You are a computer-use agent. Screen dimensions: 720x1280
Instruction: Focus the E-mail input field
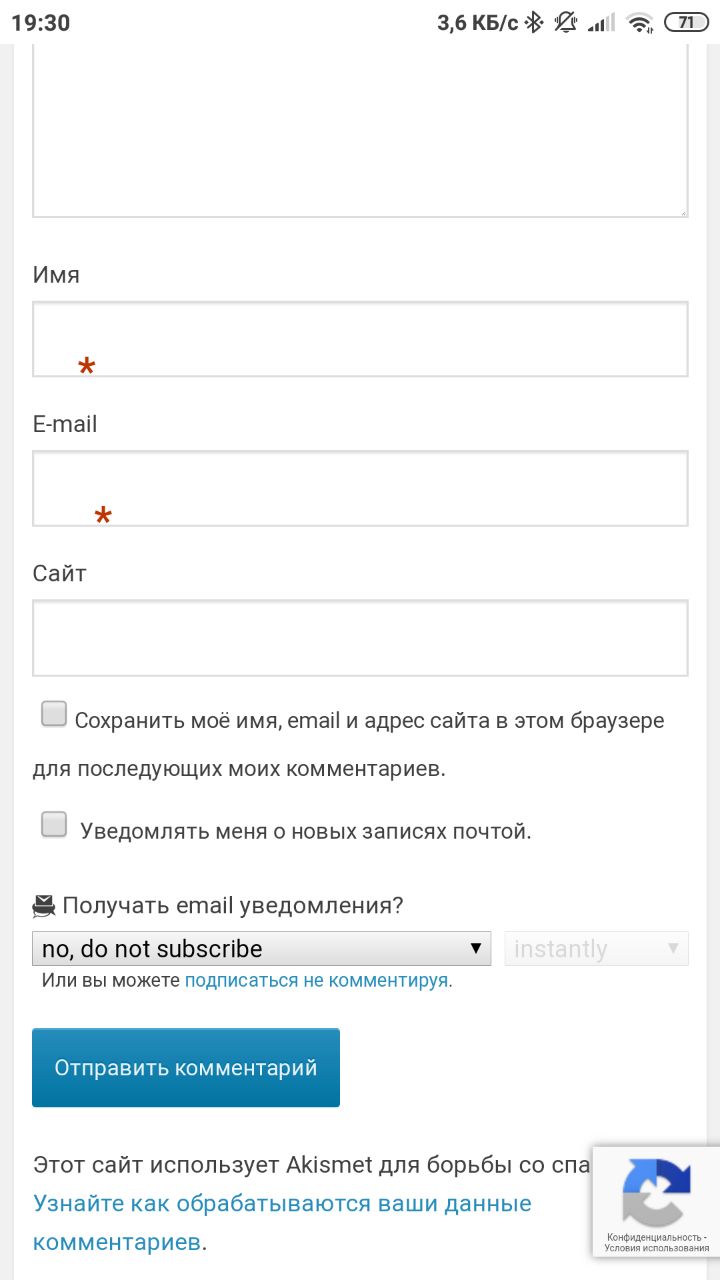click(x=360, y=488)
